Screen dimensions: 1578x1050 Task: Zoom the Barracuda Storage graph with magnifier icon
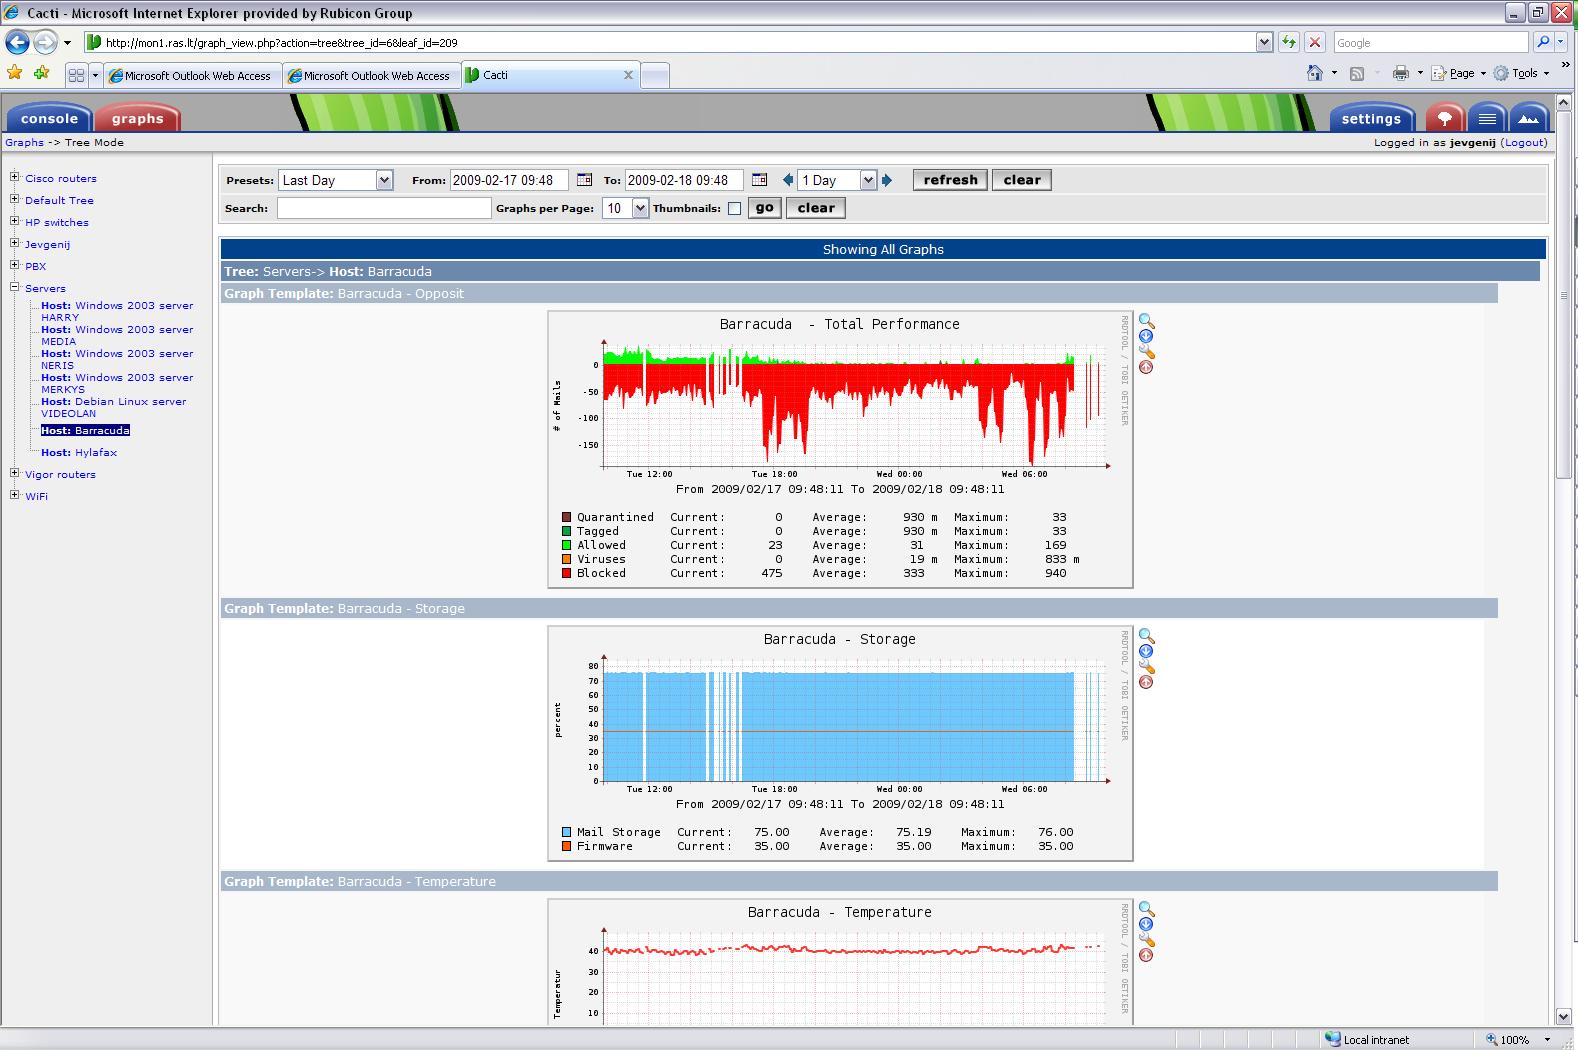(1146, 637)
